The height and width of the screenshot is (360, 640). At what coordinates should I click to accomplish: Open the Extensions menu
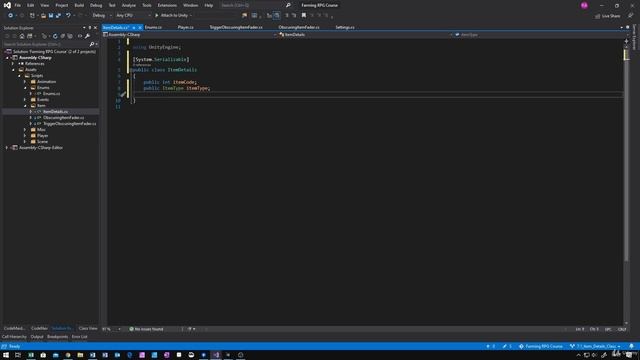tap(167, 5)
